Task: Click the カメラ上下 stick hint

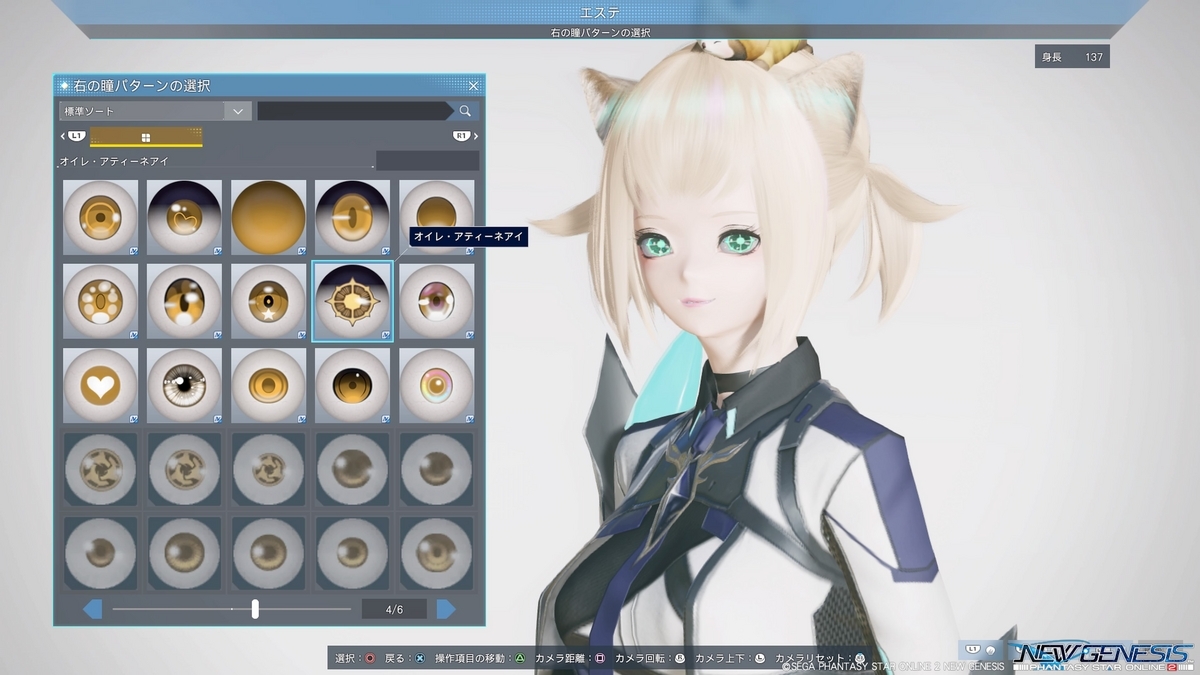Action: tap(730, 659)
